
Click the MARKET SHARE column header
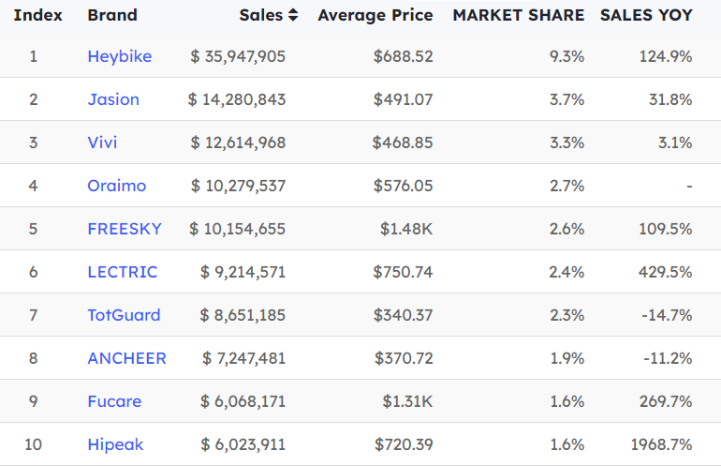coord(518,16)
